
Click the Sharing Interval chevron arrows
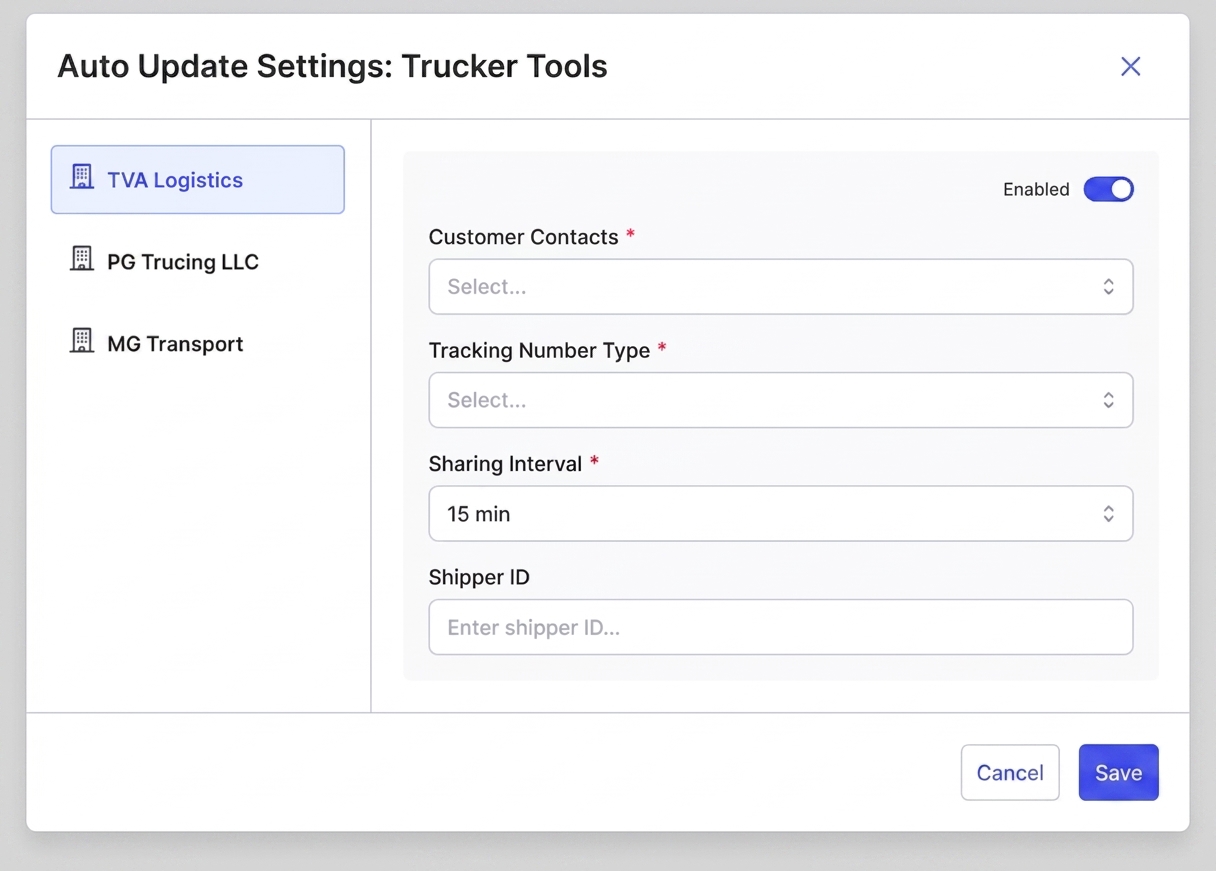pyautogui.click(x=1108, y=514)
